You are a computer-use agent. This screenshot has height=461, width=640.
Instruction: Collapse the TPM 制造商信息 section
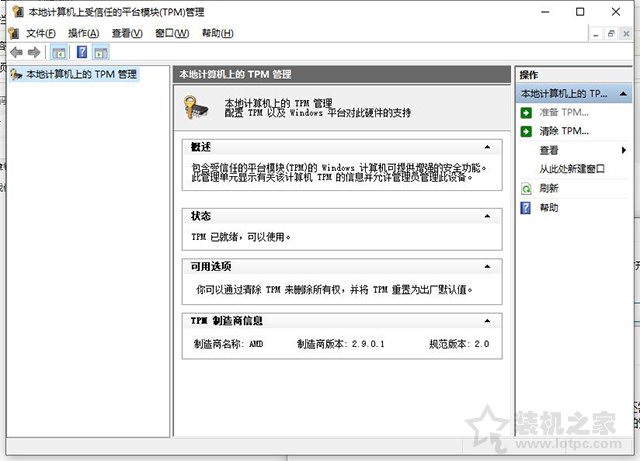coord(487,321)
